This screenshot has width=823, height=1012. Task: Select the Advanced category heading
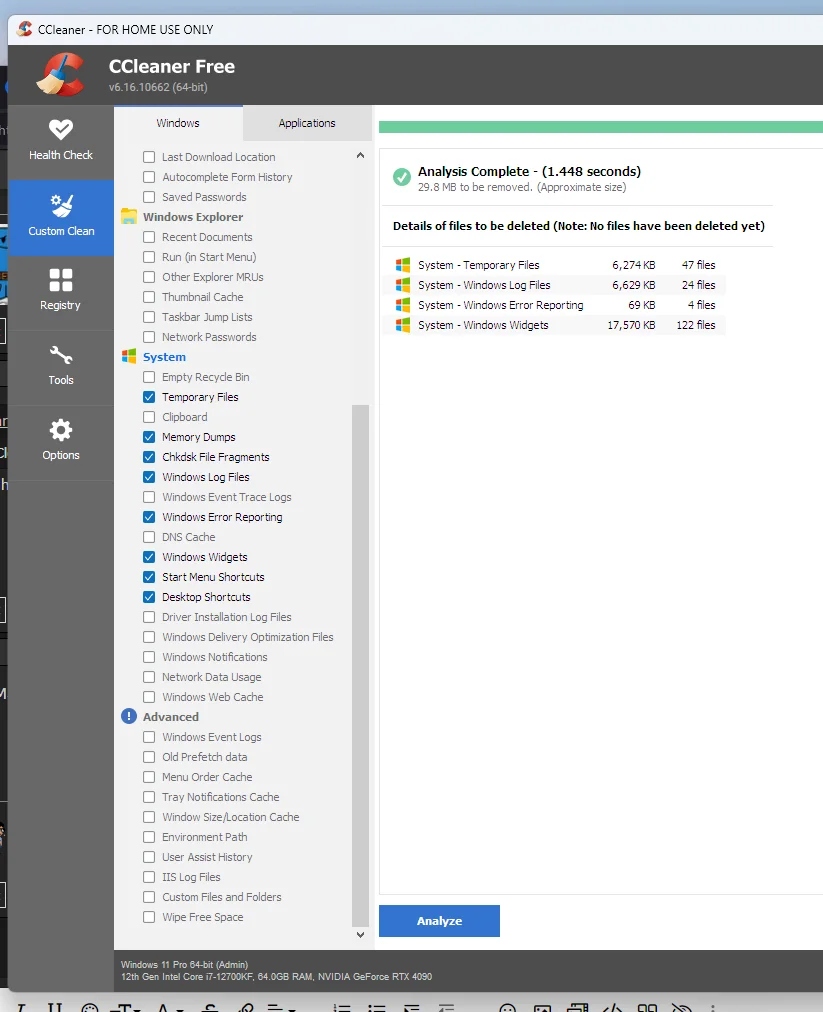pos(170,716)
